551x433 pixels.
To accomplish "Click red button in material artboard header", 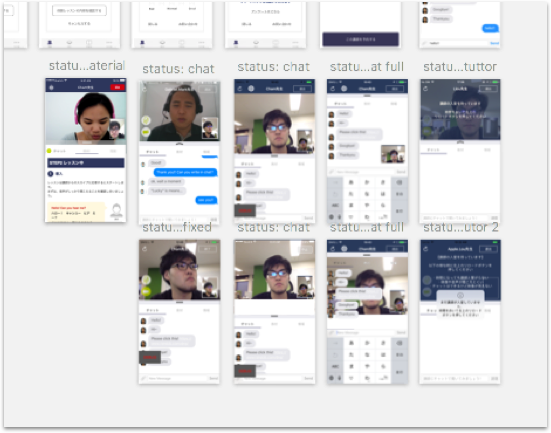I will 117,87.
